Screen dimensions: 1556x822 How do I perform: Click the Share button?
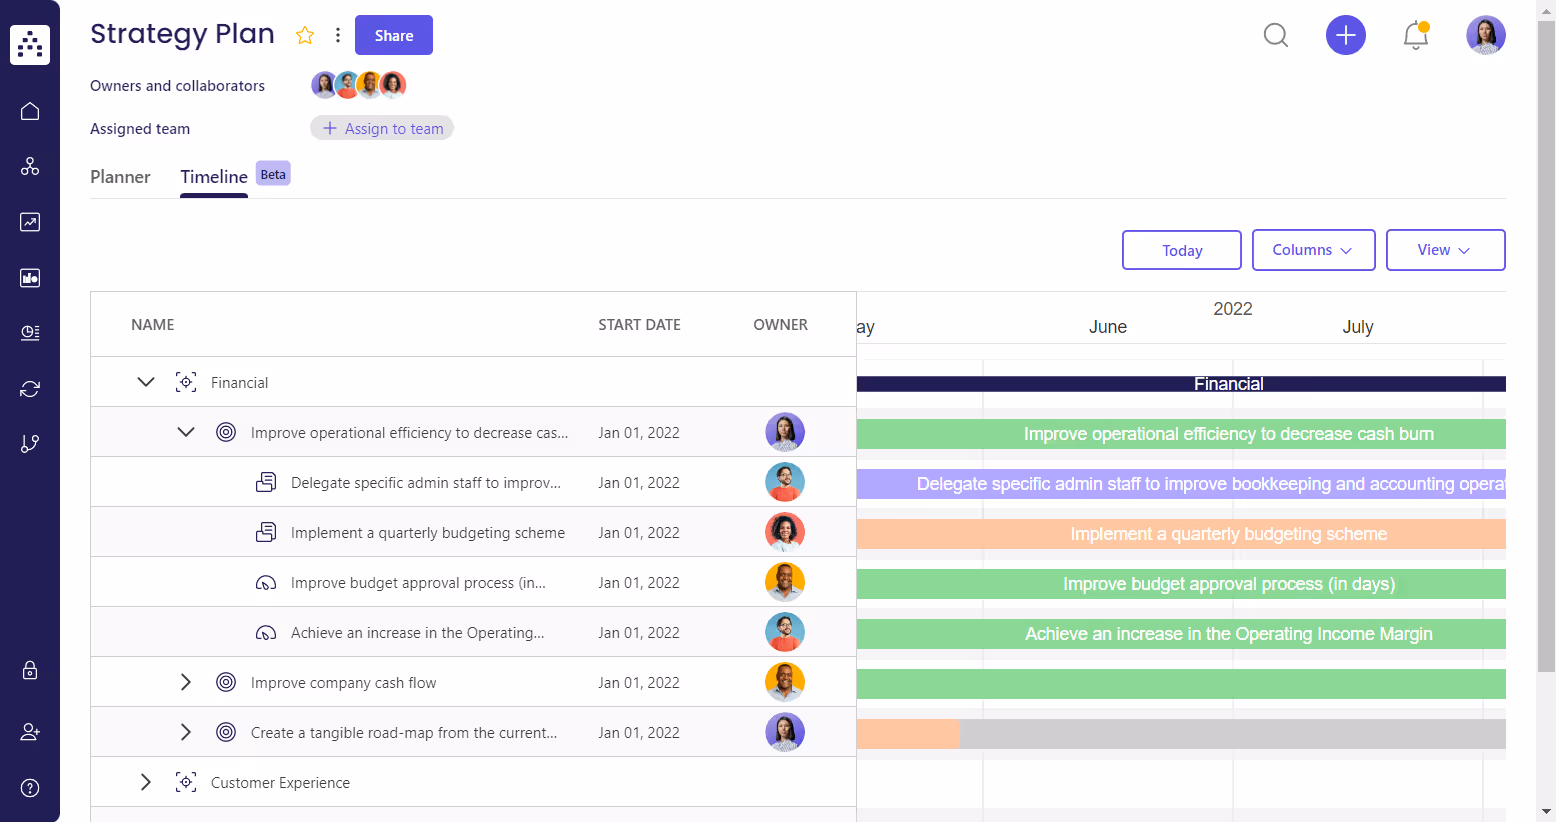click(393, 34)
